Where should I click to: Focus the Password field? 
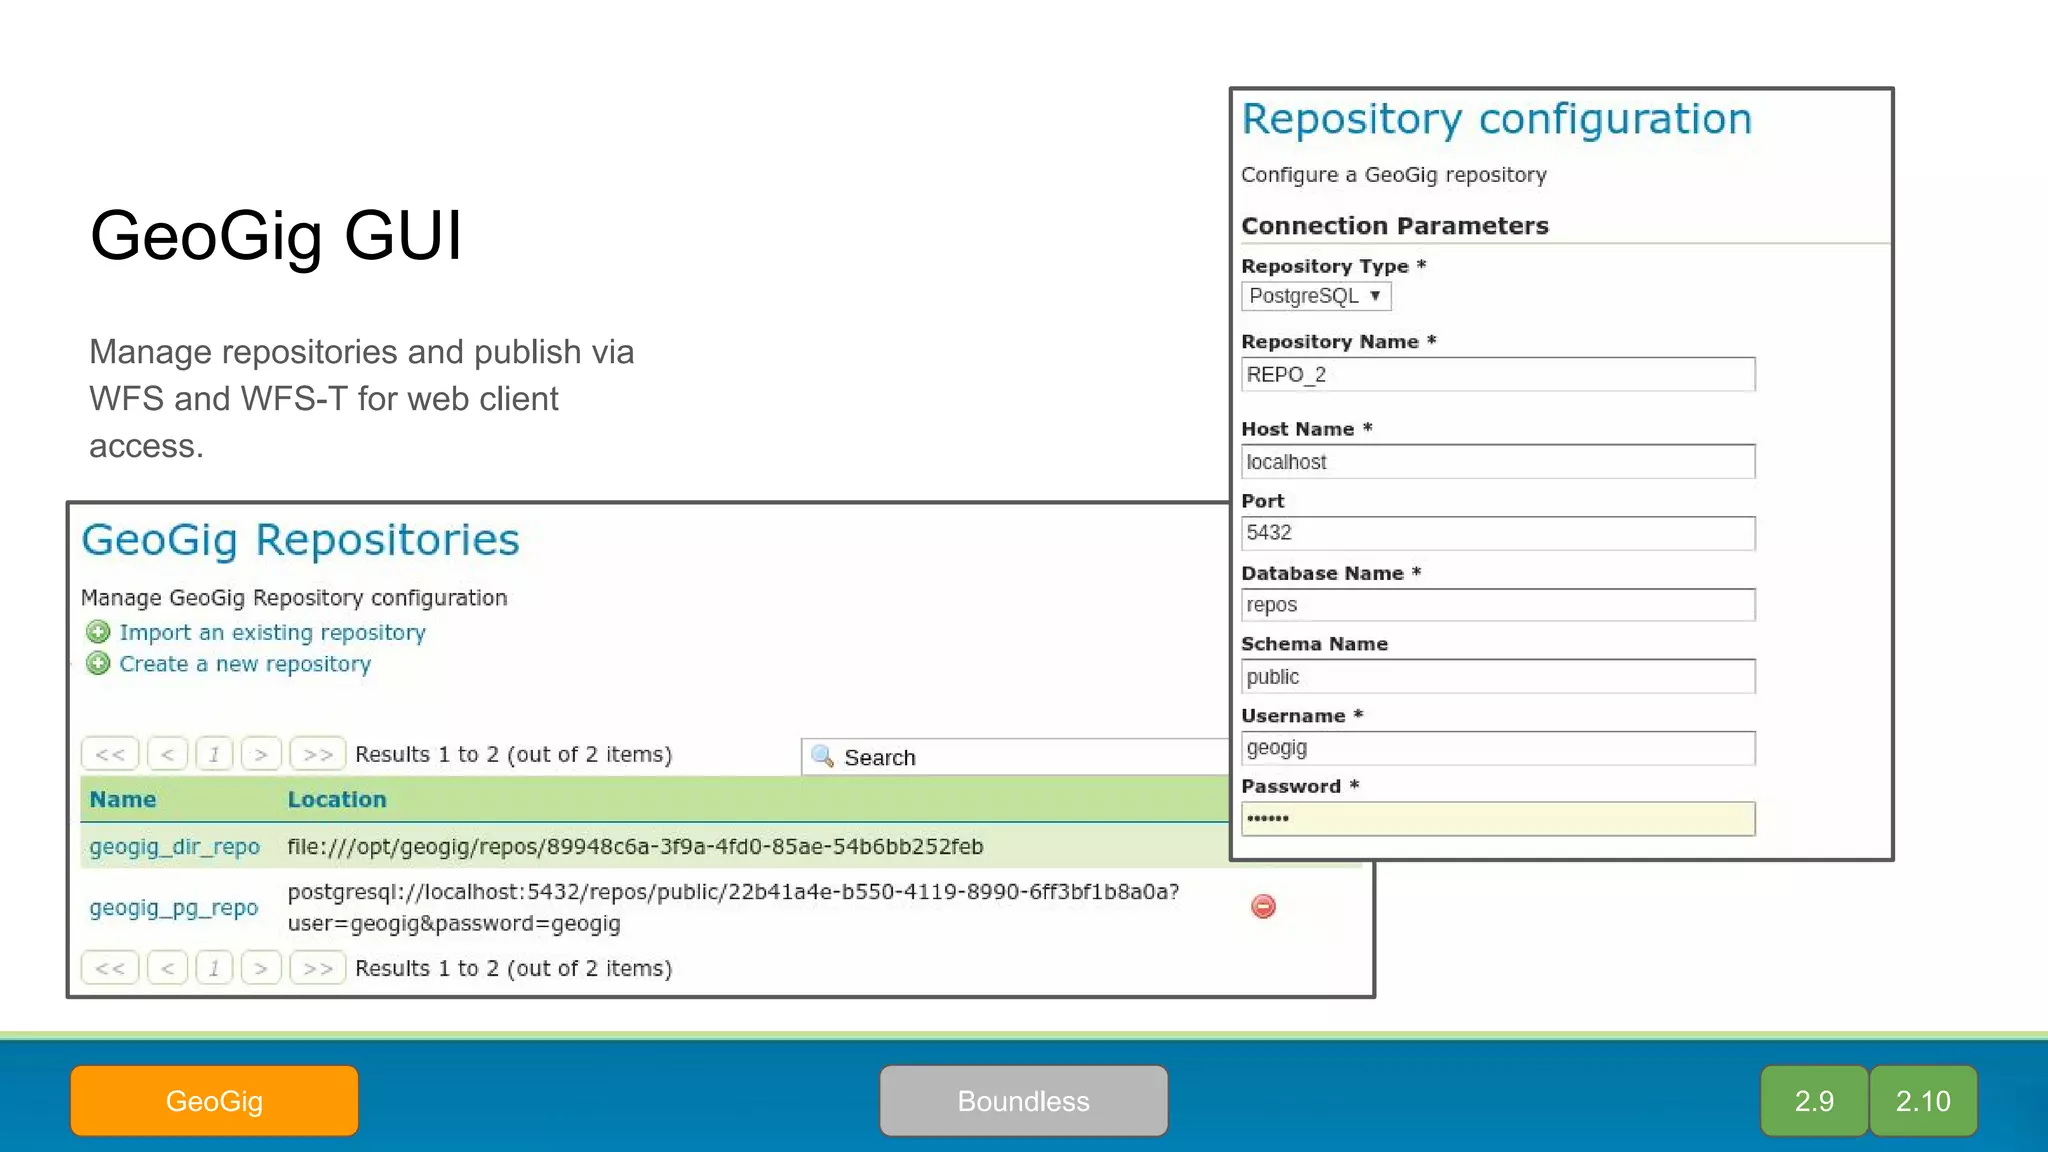(x=1498, y=819)
